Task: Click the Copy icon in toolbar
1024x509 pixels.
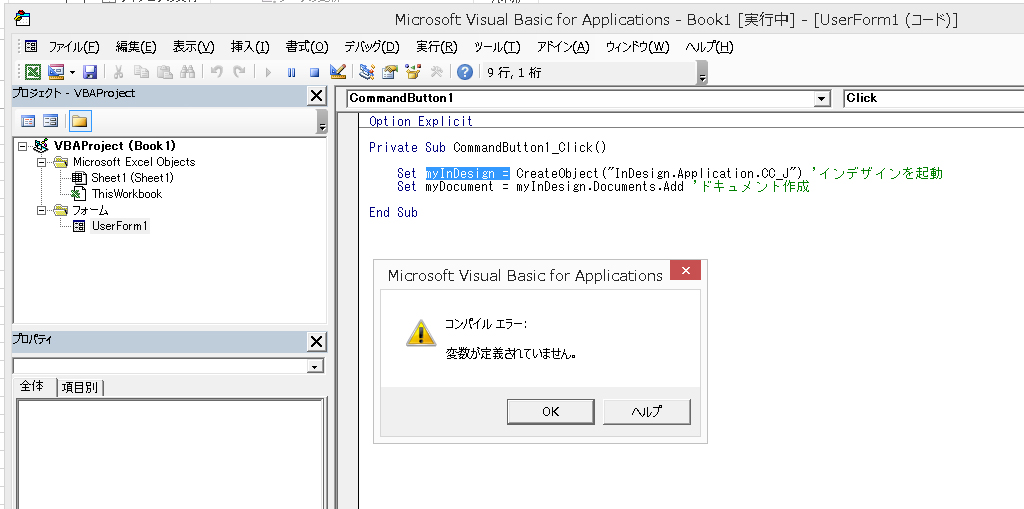Action: point(141,72)
